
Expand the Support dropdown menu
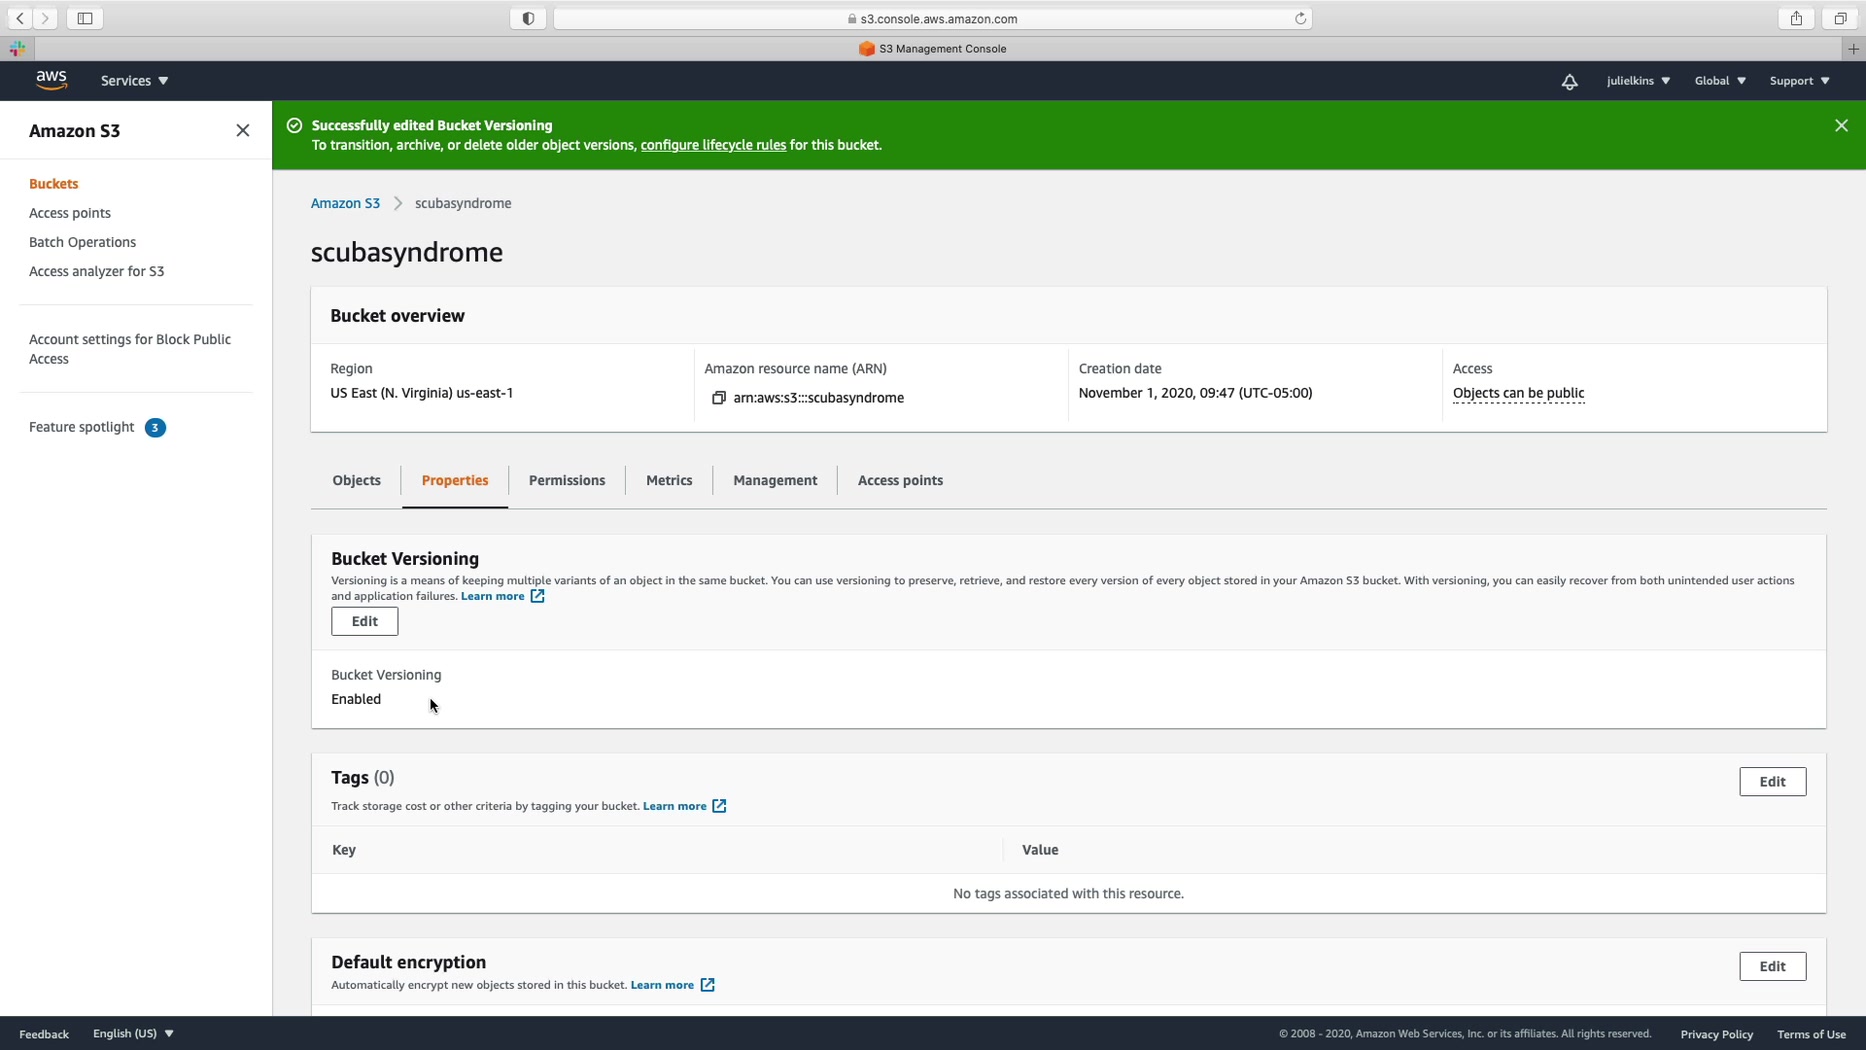pos(1799,81)
